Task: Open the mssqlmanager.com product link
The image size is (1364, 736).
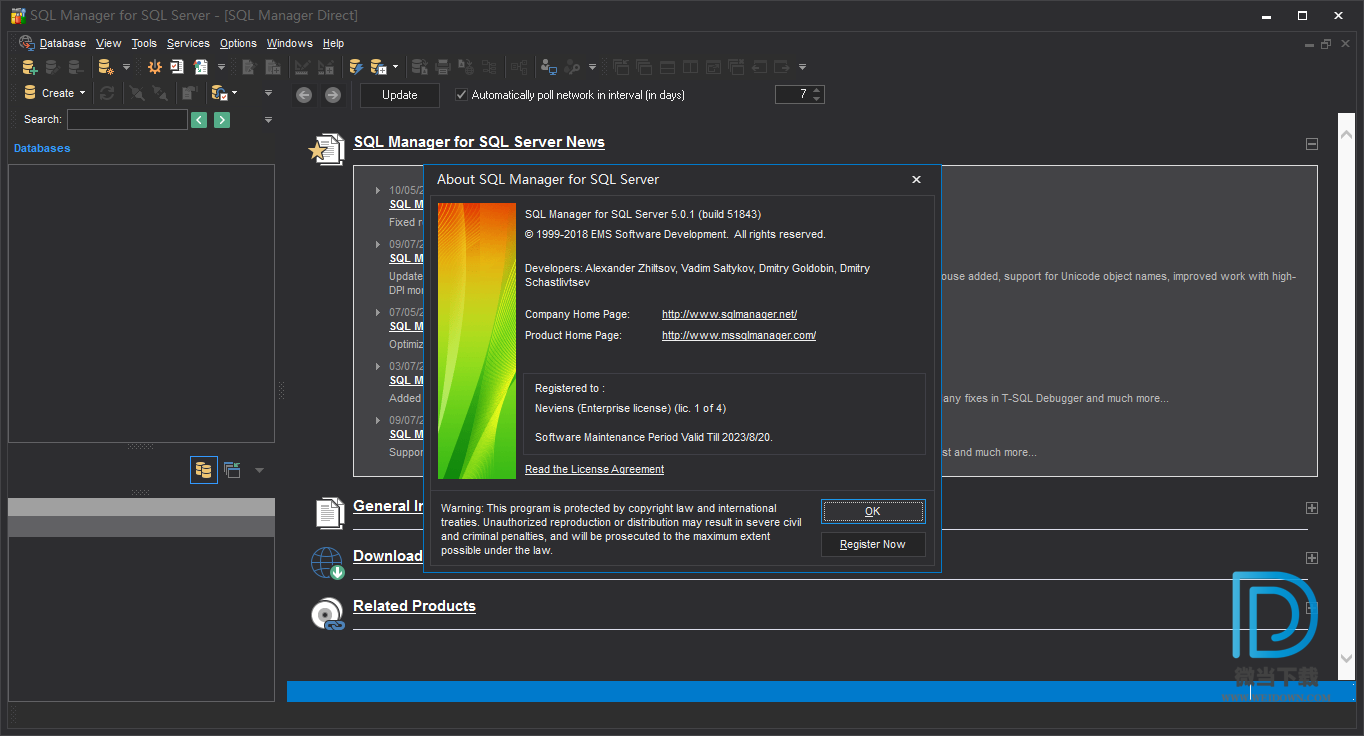Action: [739, 335]
